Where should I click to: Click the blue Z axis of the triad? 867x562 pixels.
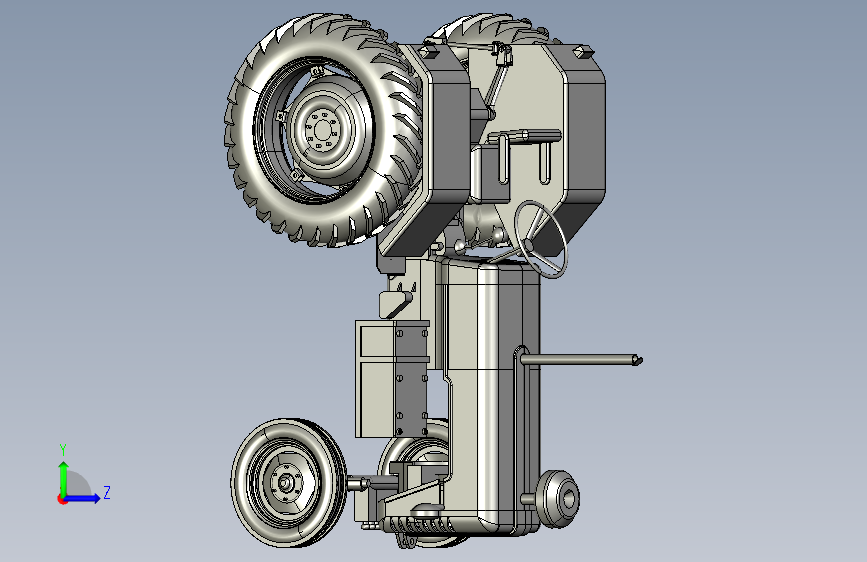tap(82, 498)
